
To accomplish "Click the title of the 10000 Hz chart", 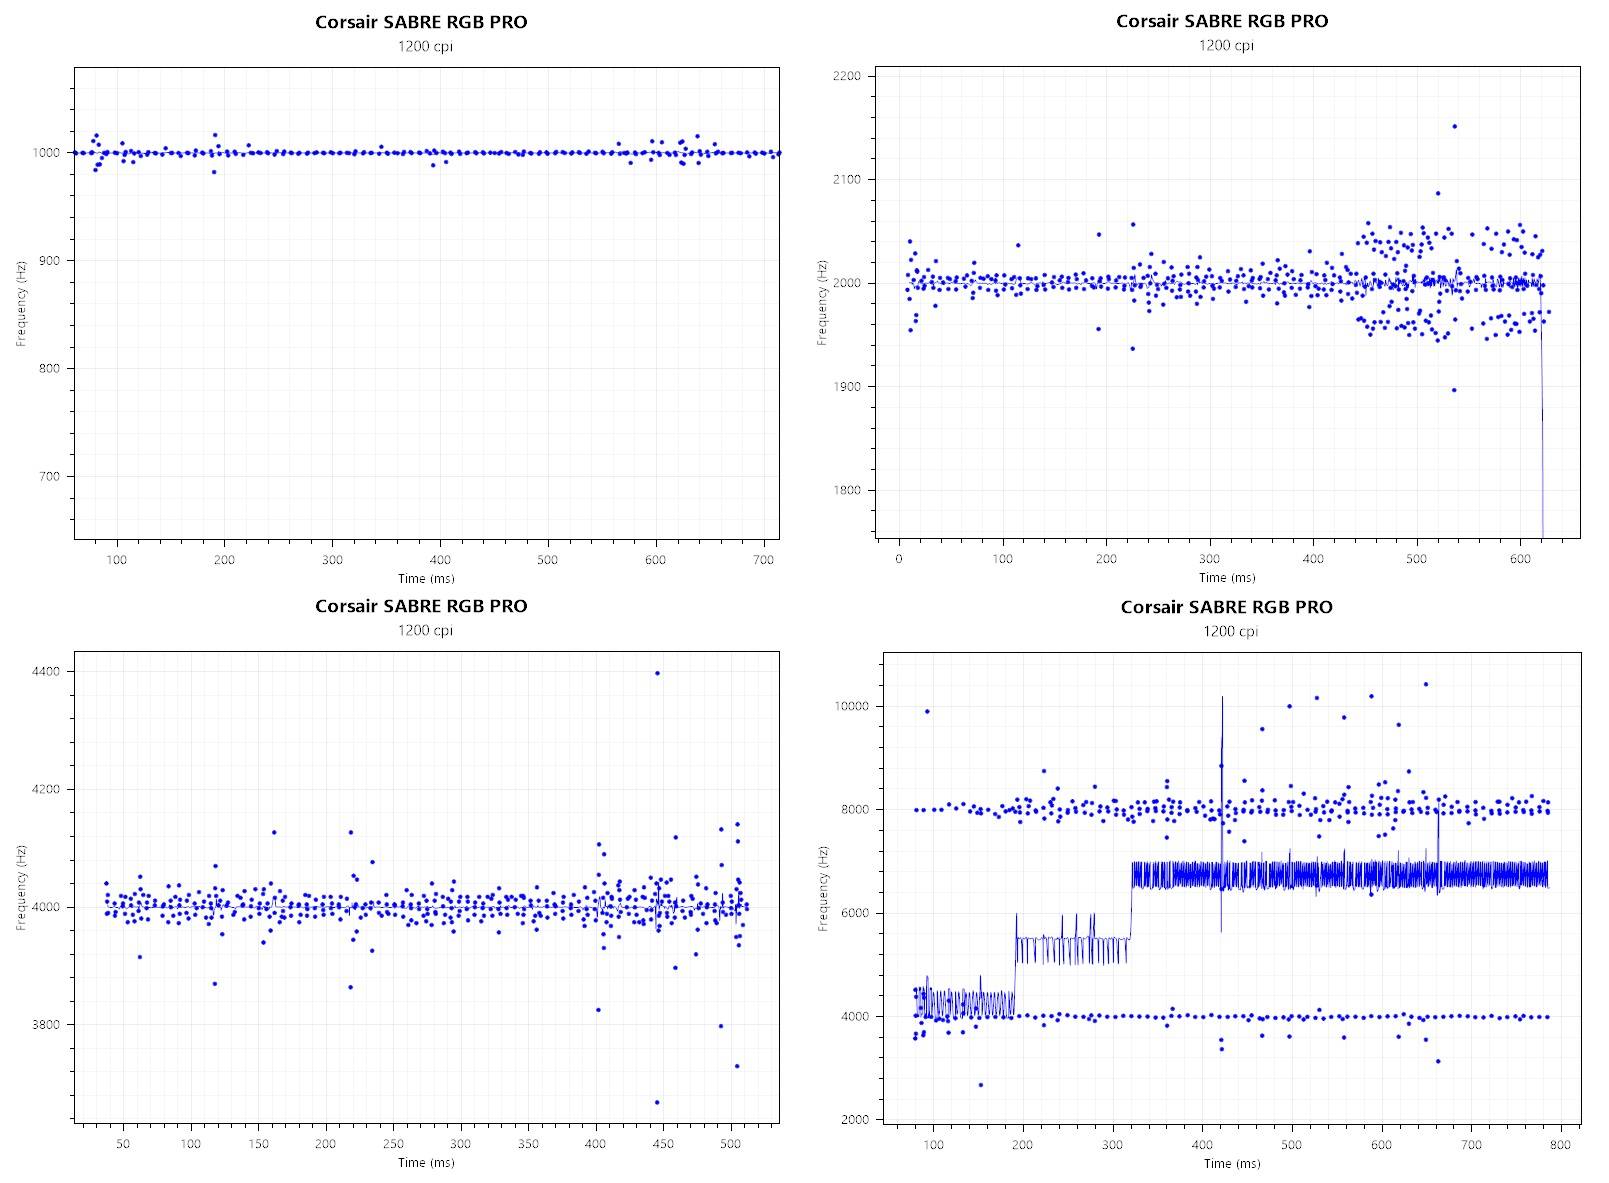I will [x=1226, y=607].
